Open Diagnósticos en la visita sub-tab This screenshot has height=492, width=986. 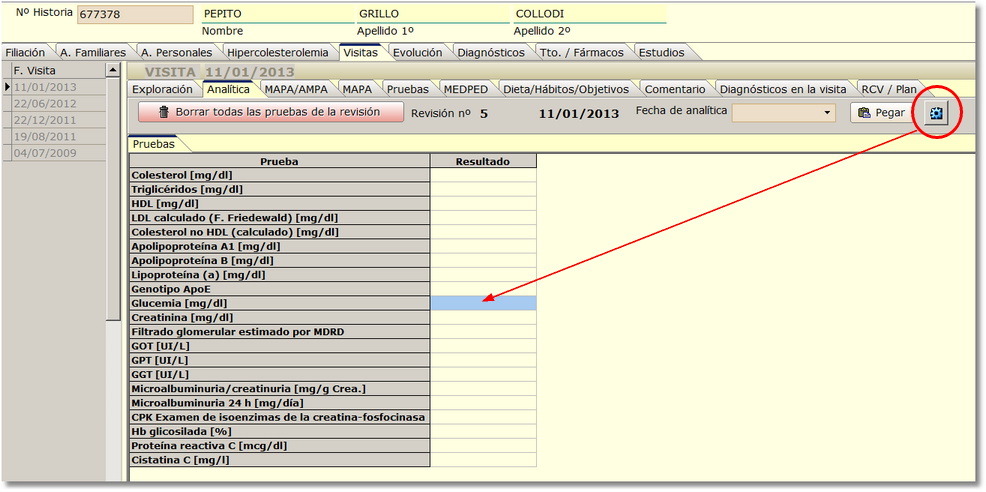click(783, 89)
